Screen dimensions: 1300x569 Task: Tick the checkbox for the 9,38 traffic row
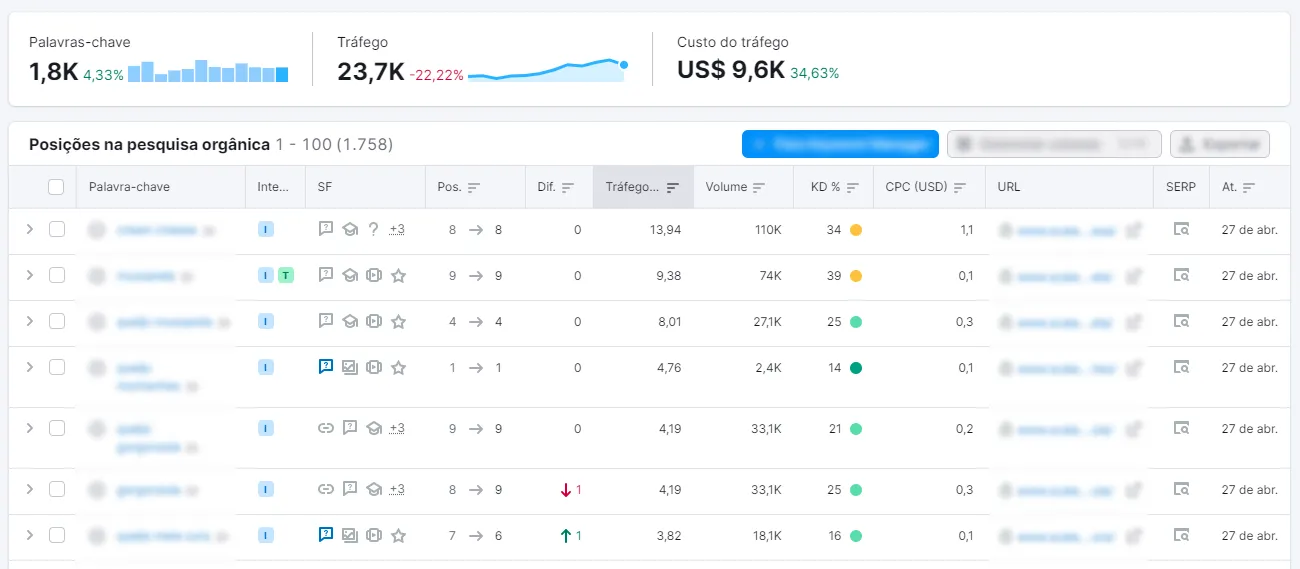pos(57,275)
